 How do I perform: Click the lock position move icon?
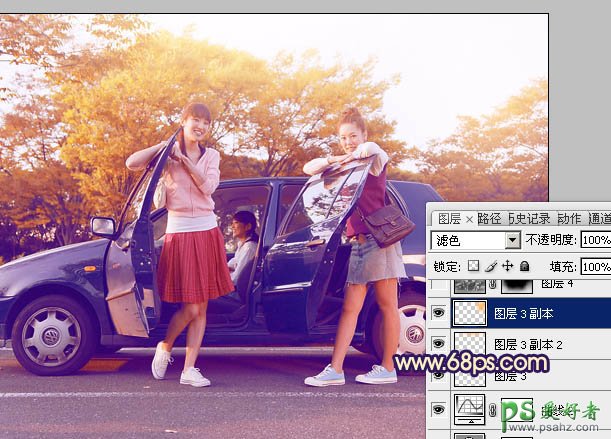coord(507,267)
